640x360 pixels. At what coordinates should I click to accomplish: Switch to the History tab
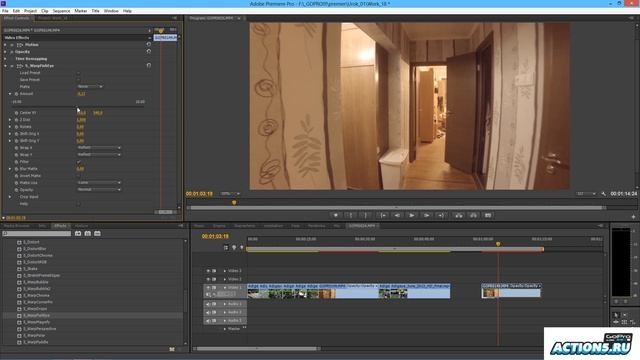81,226
